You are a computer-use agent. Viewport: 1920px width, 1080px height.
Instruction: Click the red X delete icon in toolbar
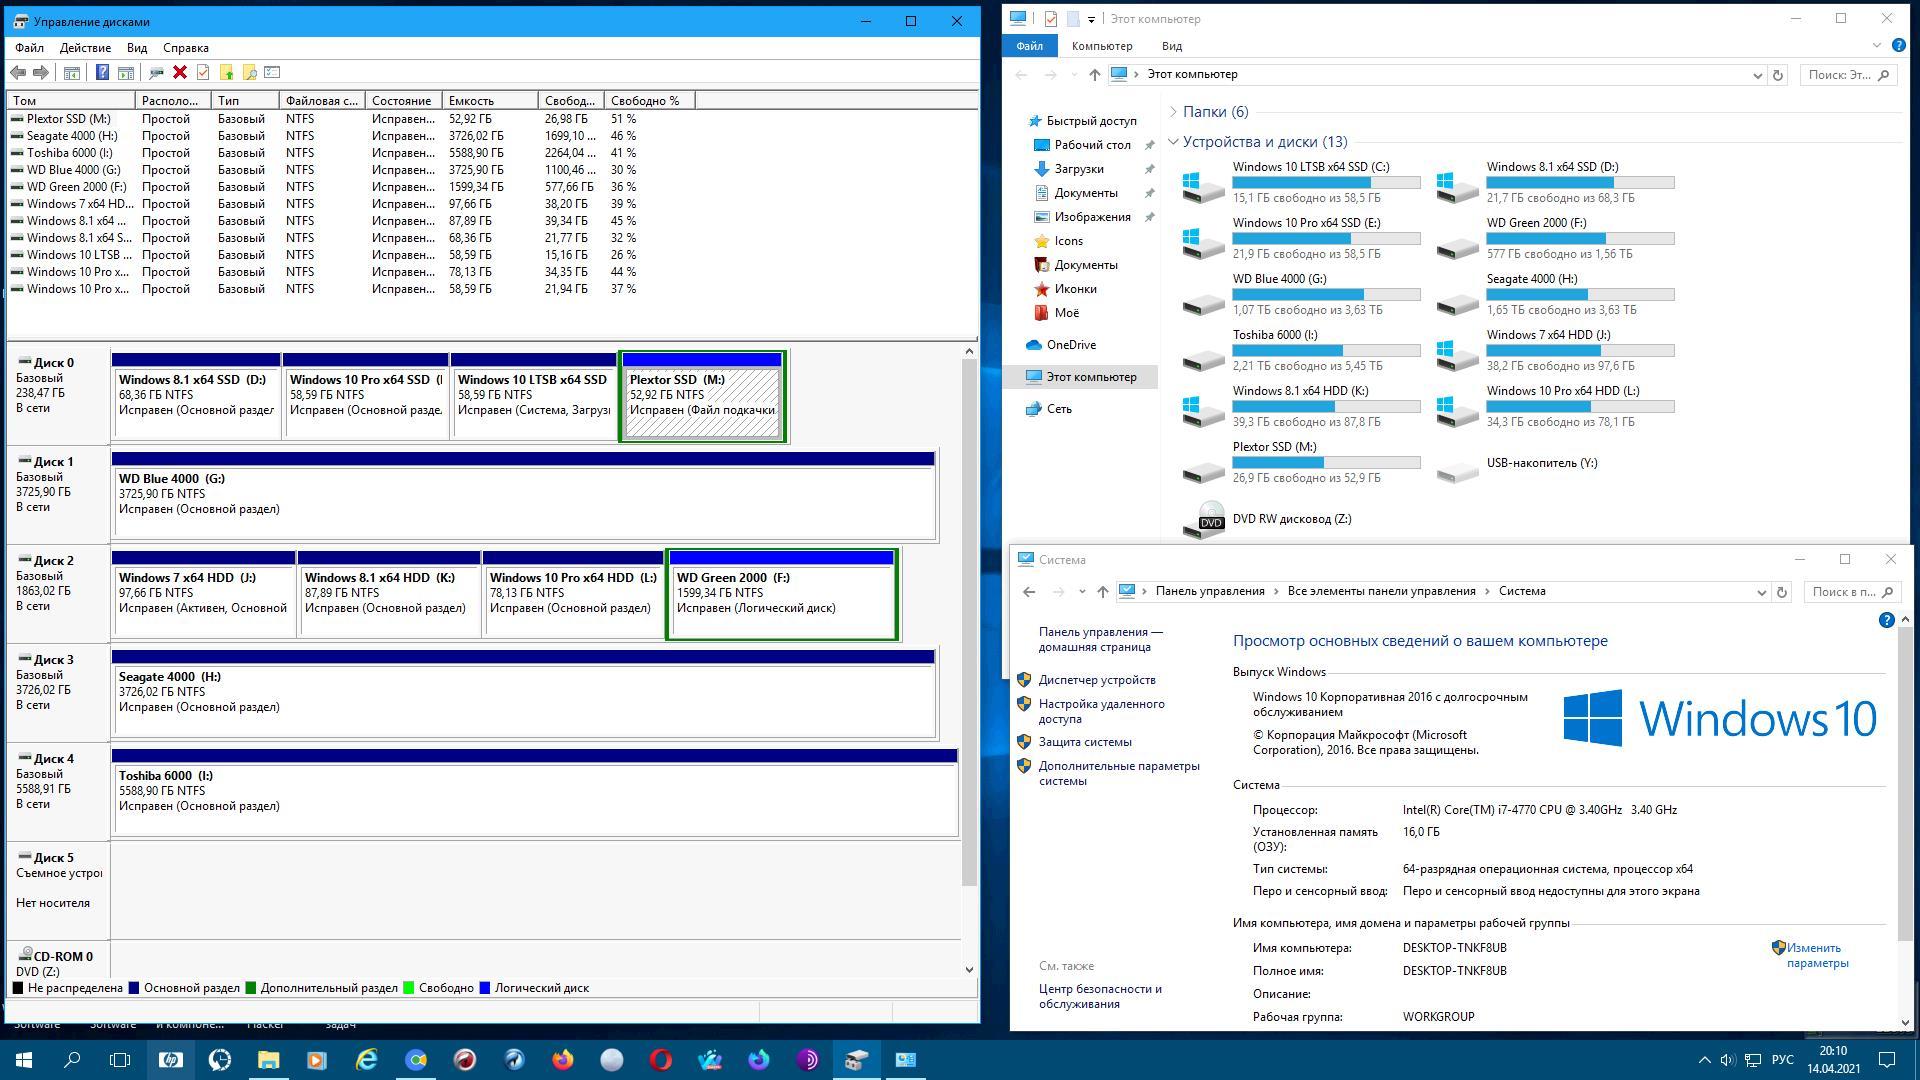[x=180, y=72]
